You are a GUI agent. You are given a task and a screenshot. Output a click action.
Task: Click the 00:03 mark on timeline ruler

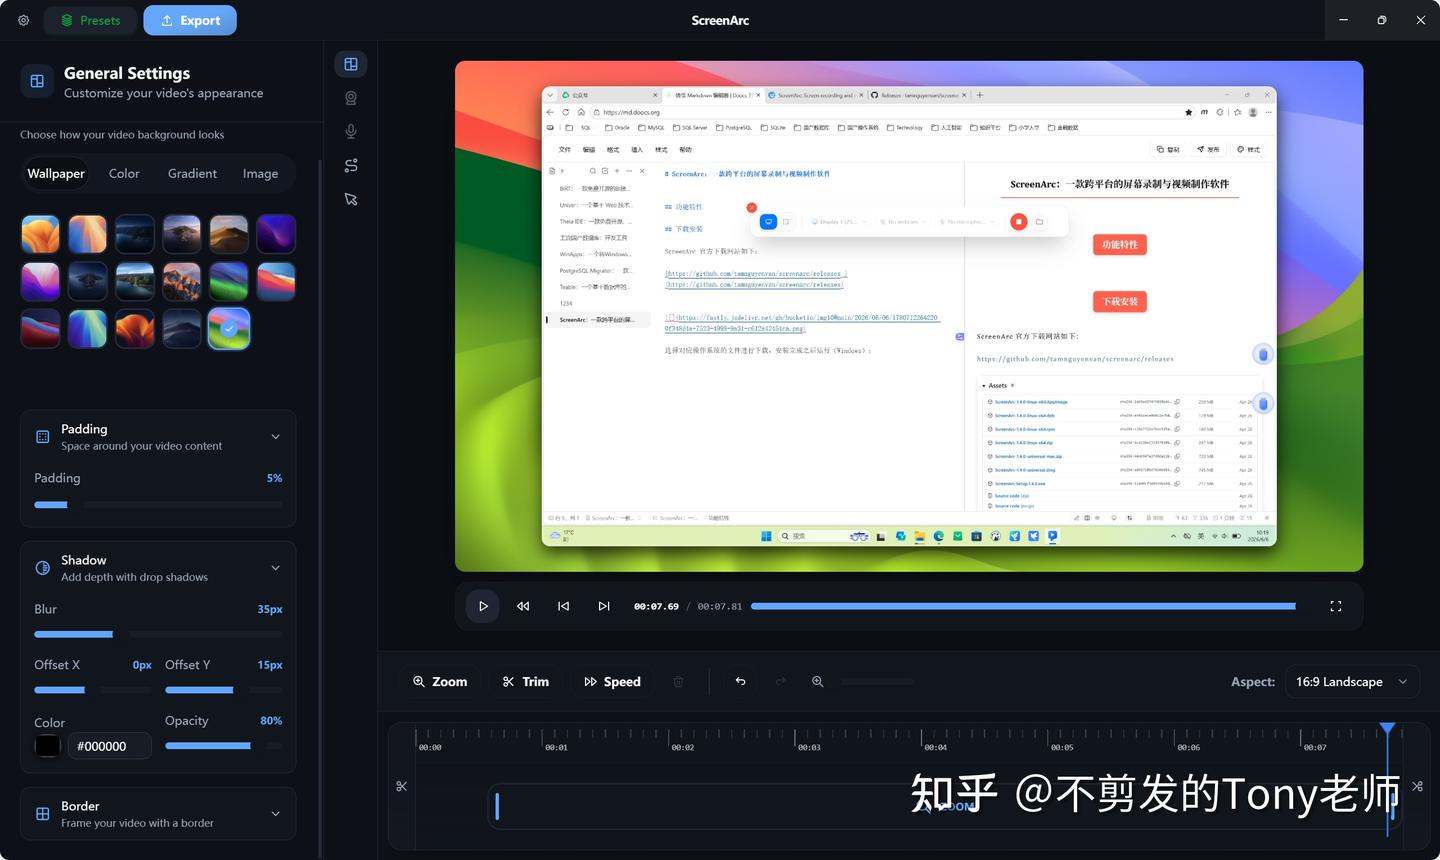(809, 747)
